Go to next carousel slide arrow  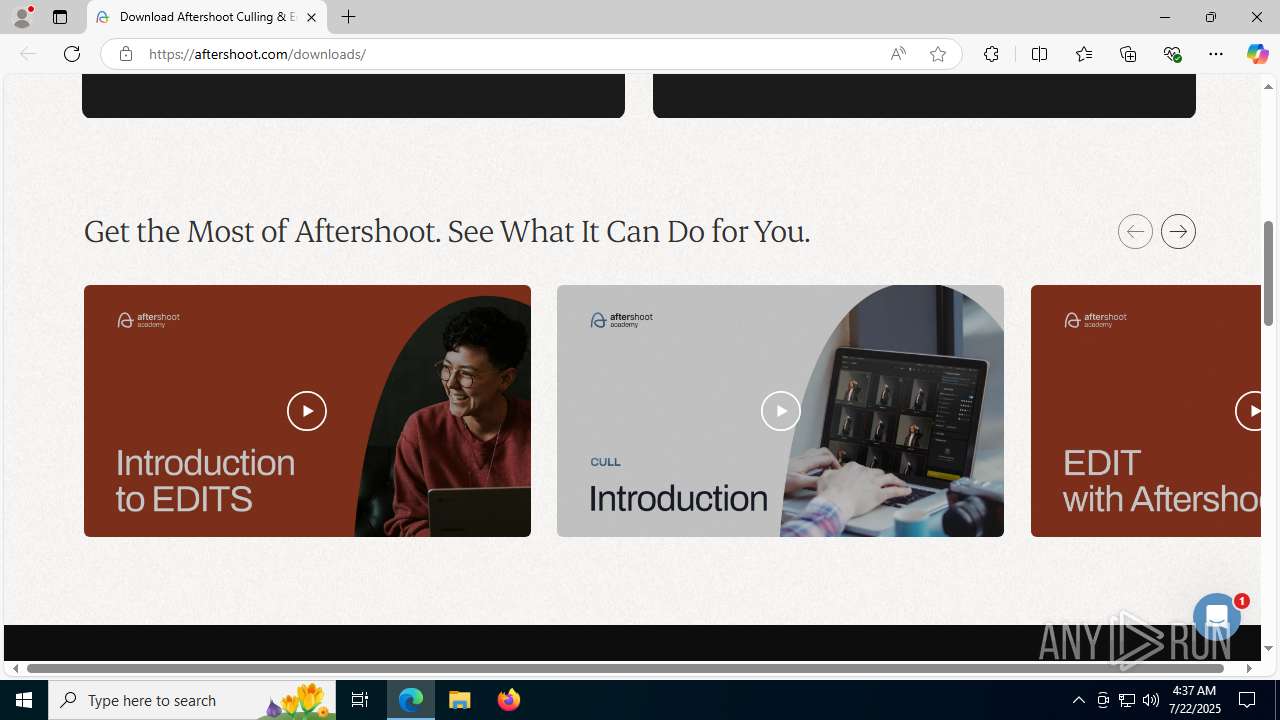[1178, 232]
